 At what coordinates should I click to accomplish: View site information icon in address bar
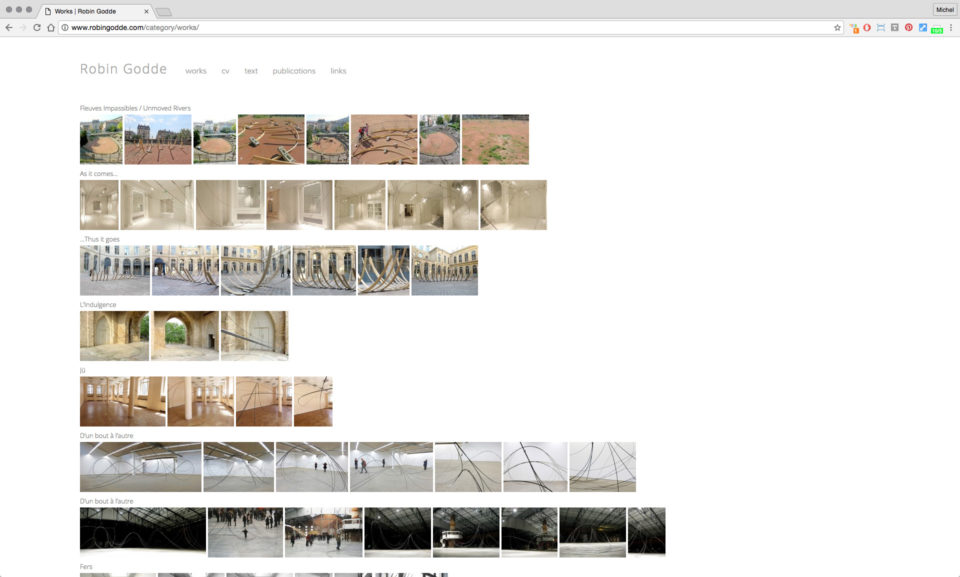pos(65,27)
